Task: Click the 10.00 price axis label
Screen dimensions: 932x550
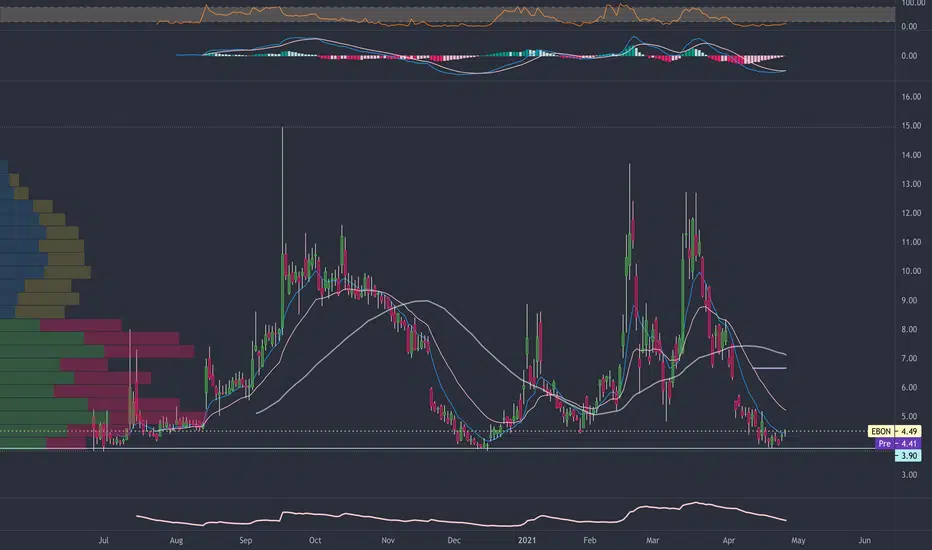Action: 911,271
